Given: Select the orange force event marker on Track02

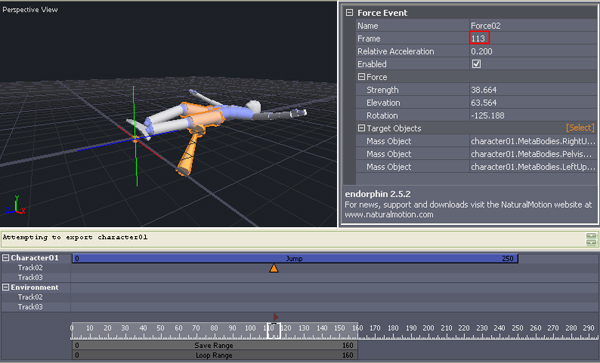Looking at the screenshot, I should (274, 268).
